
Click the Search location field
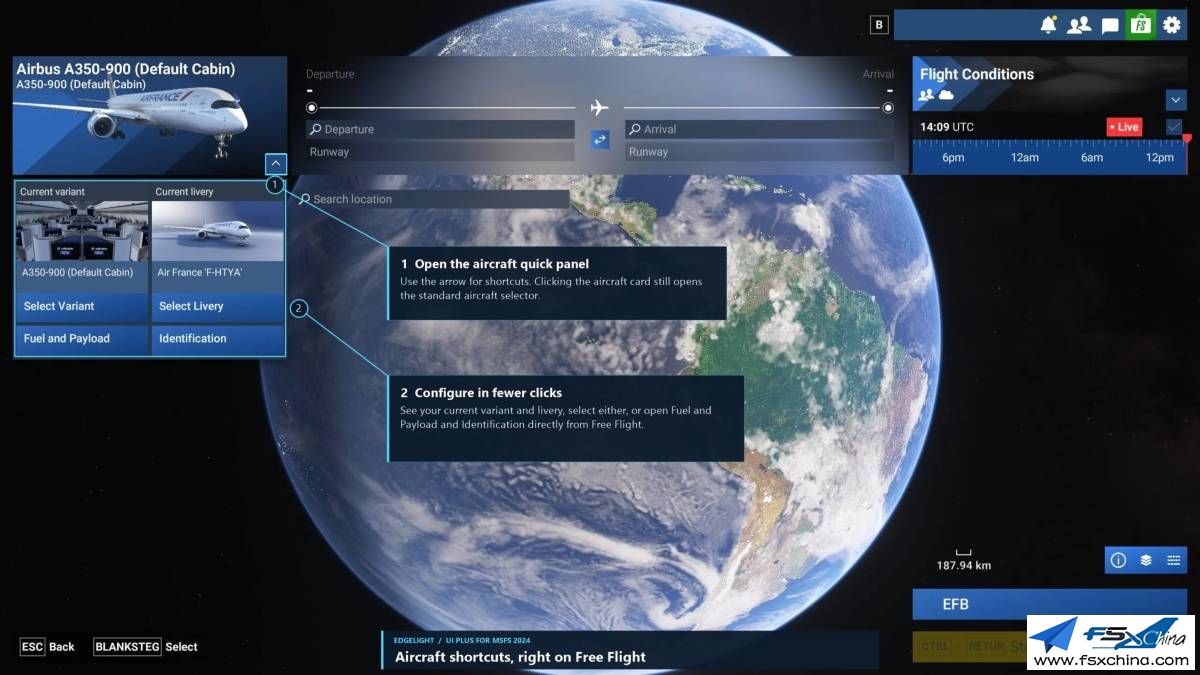tap(432, 199)
